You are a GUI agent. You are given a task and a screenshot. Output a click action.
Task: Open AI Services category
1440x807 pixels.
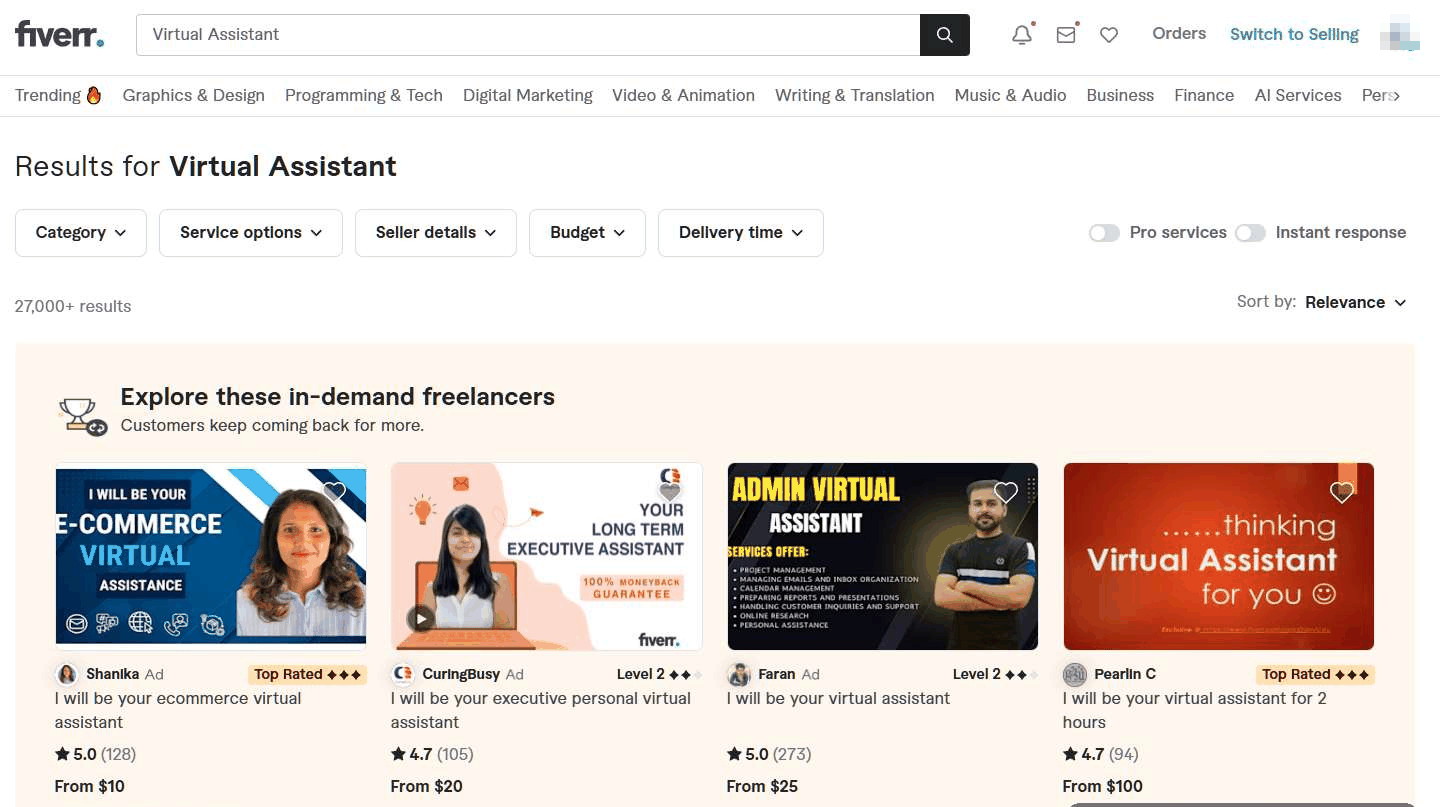[x=1298, y=96]
